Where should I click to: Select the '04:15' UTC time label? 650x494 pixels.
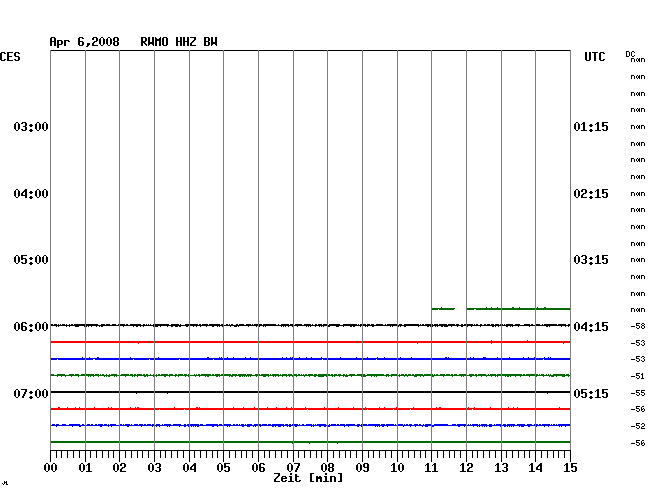pyautogui.click(x=591, y=327)
